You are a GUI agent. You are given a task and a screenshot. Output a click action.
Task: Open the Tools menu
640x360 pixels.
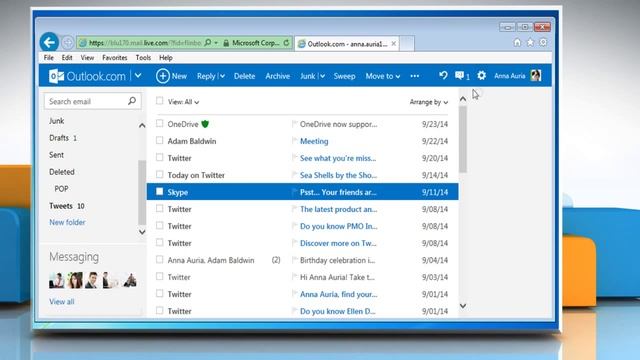tap(143, 58)
